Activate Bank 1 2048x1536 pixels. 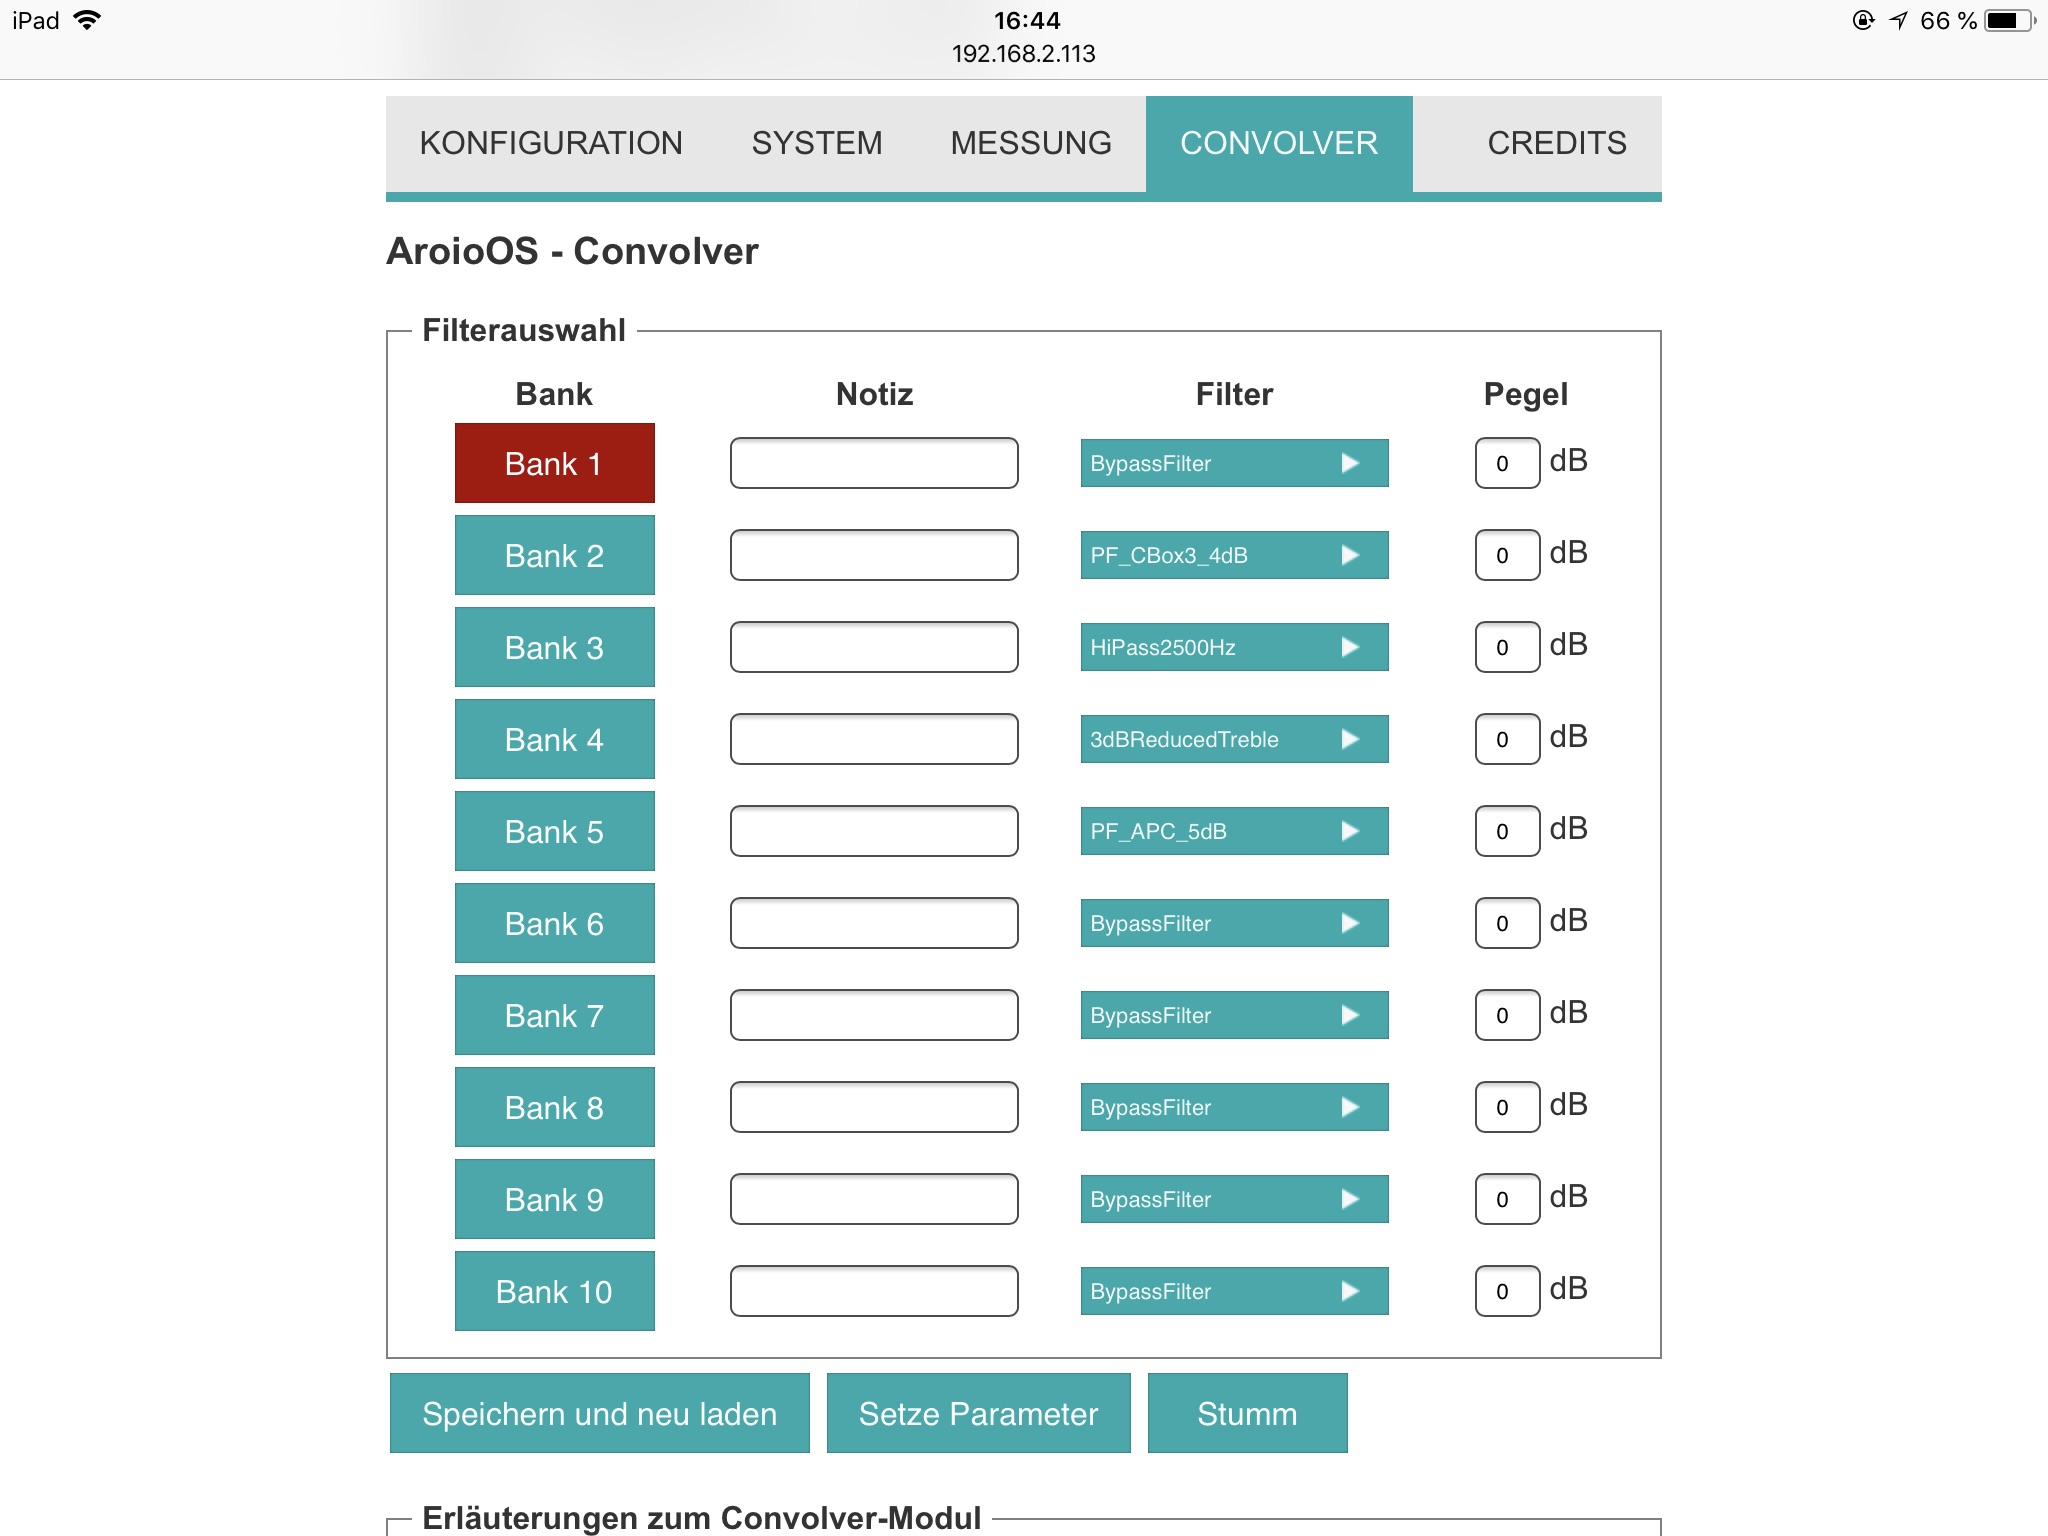[x=554, y=463]
